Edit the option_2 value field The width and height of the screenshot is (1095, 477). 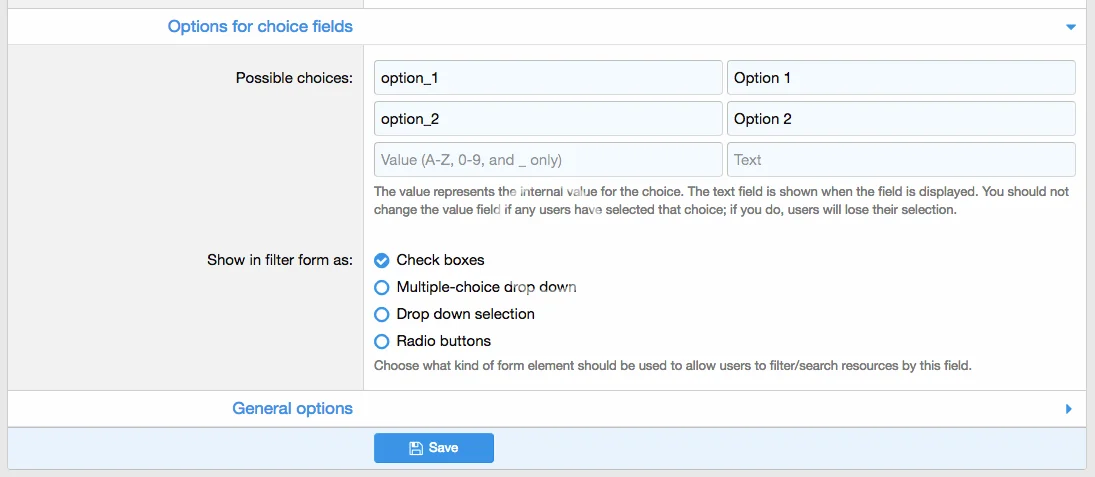click(547, 119)
